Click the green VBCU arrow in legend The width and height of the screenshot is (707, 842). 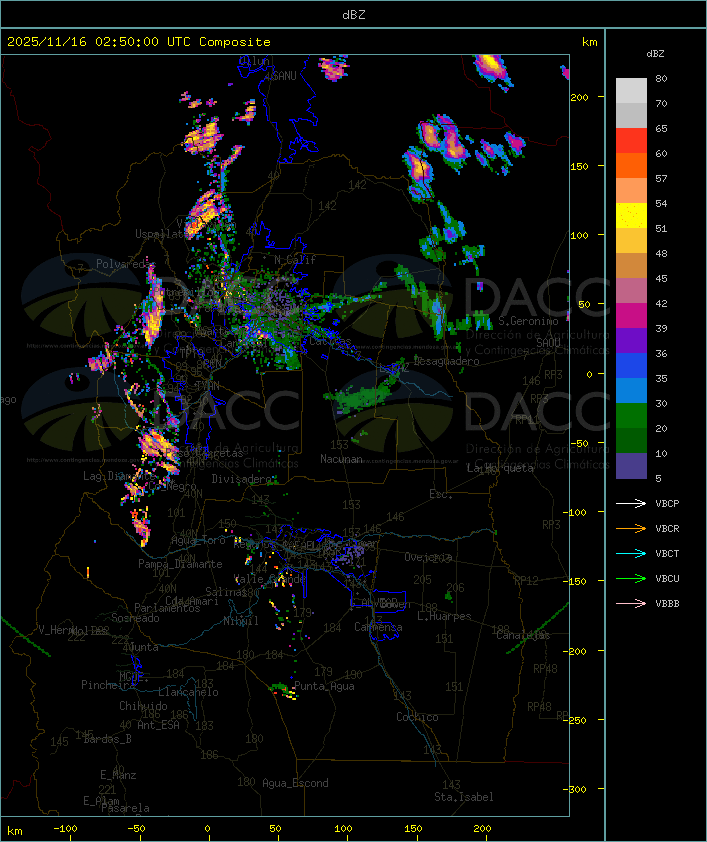tap(631, 578)
